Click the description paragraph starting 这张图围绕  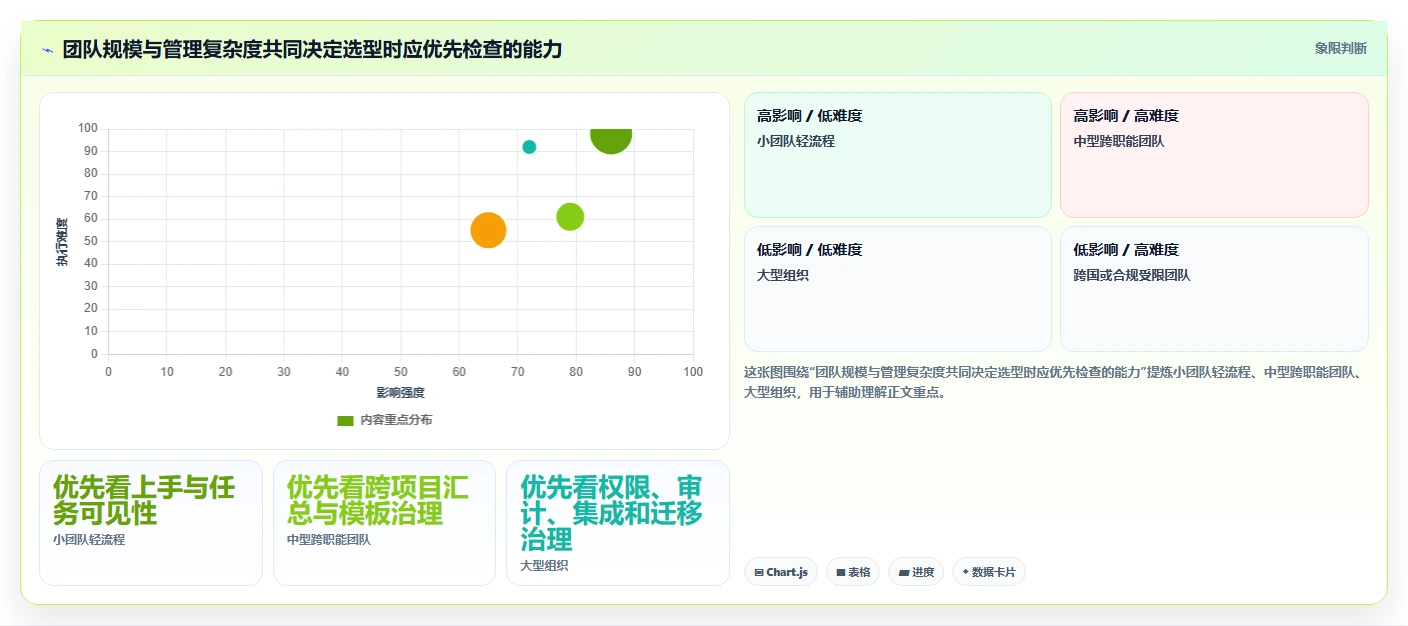[x=1055, y=382]
